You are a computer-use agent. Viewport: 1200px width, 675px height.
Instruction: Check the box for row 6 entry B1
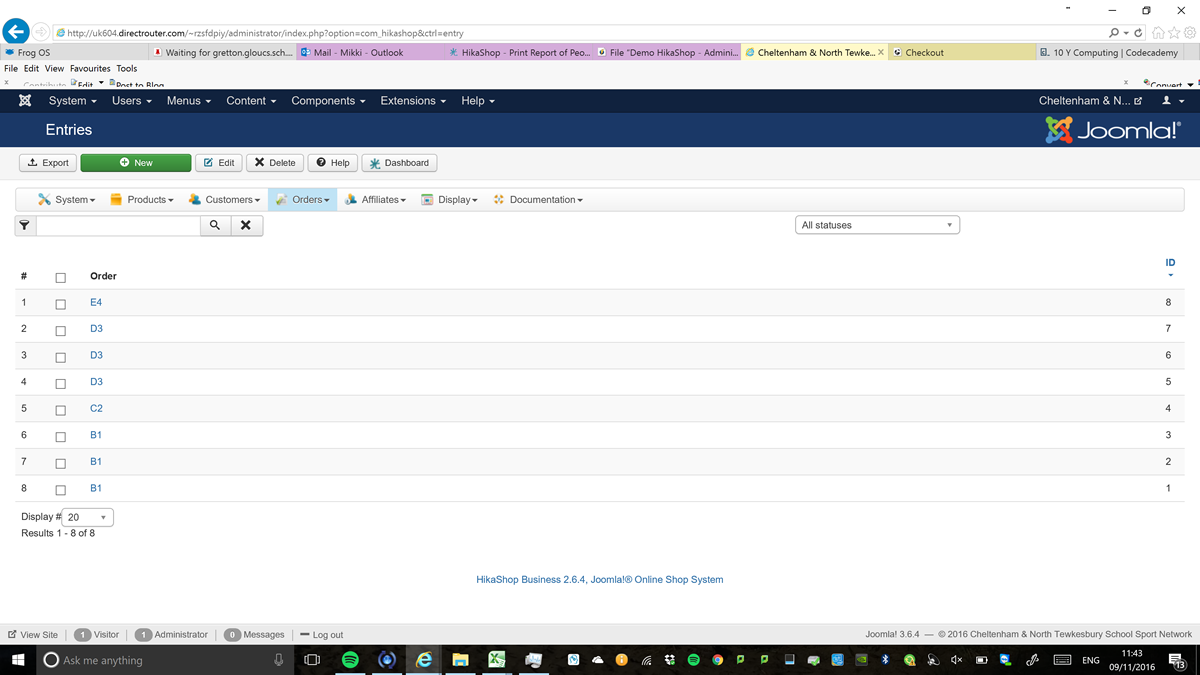tap(60, 437)
